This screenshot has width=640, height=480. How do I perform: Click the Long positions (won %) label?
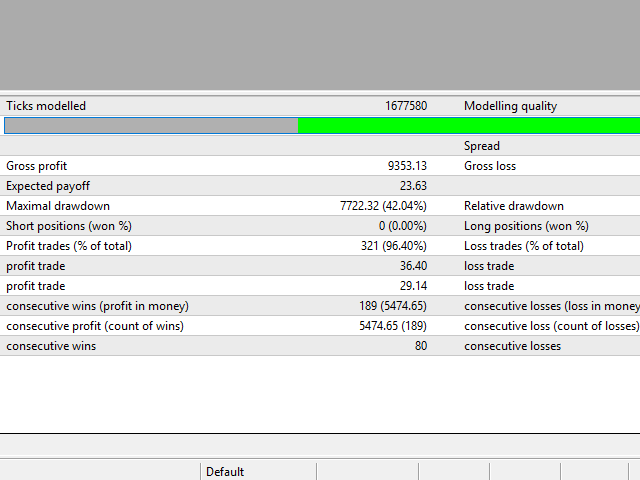click(526, 226)
